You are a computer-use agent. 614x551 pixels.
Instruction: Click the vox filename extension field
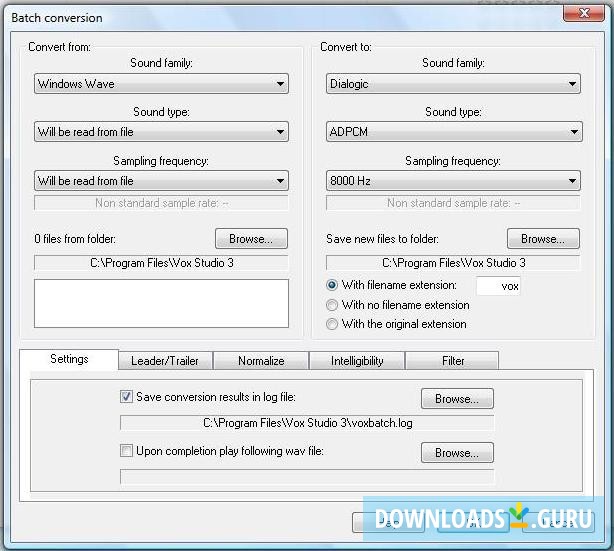(x=498, y=286)
